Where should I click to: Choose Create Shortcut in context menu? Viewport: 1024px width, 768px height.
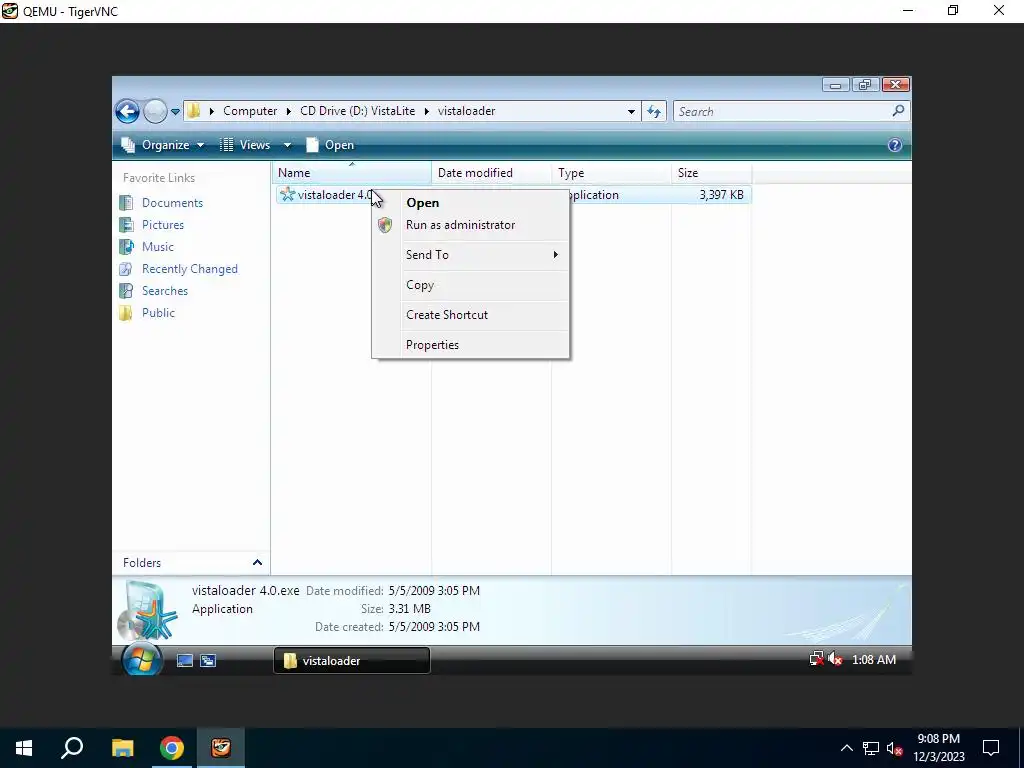tap(470, 315)
